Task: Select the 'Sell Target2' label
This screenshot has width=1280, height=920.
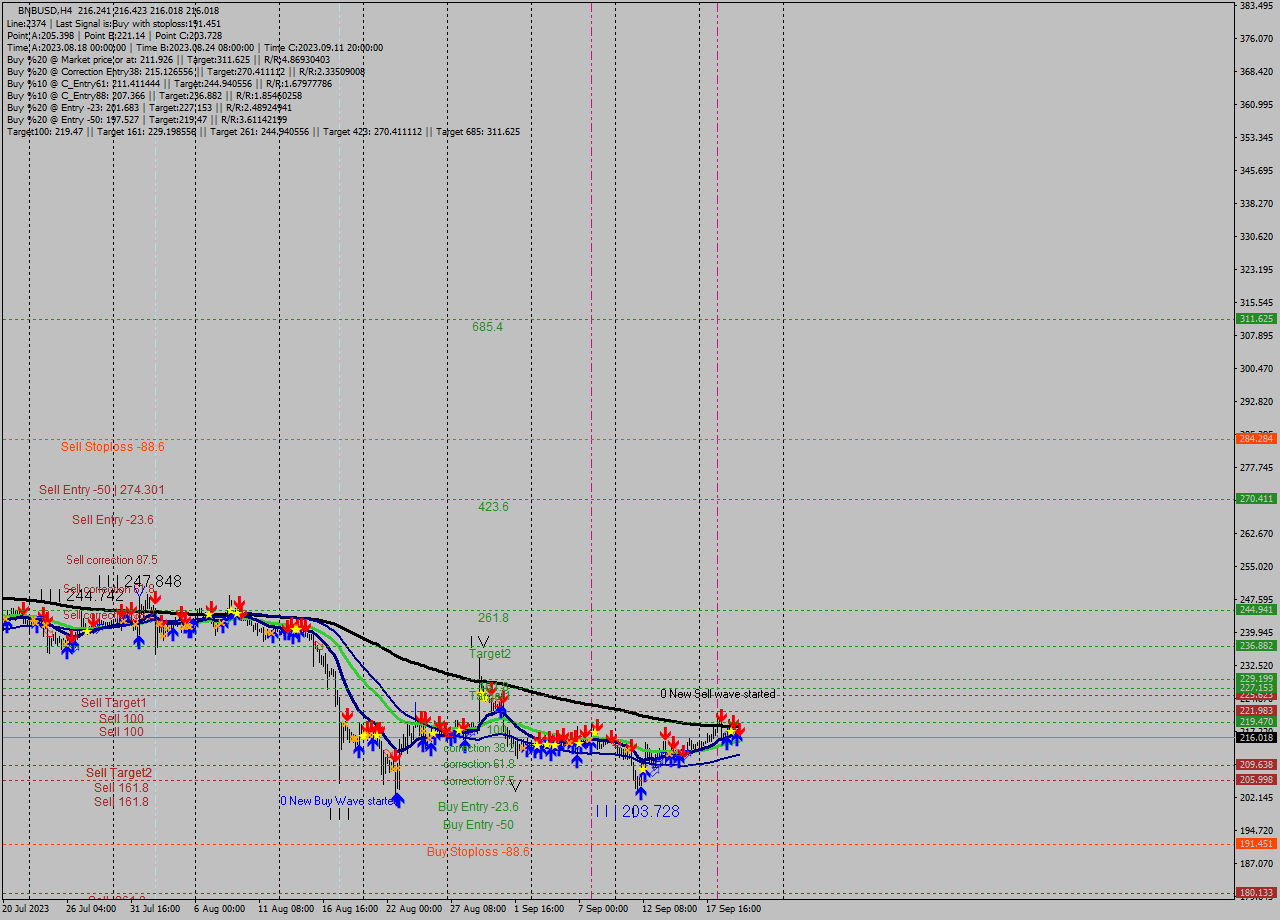Action: coord(119,773)
